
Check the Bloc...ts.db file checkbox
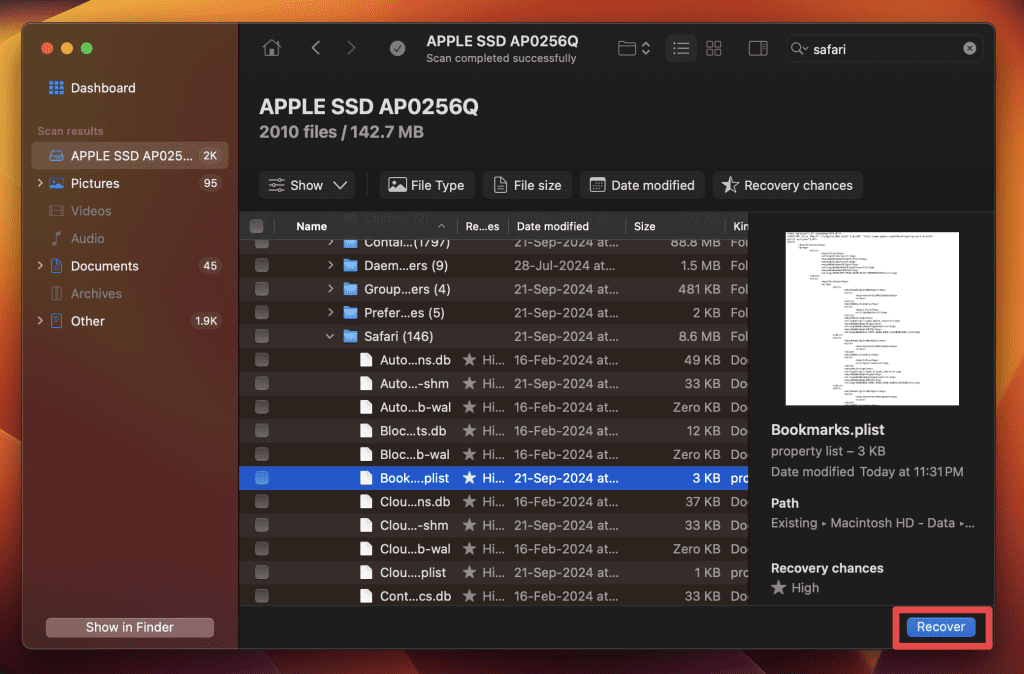[x=262, y=430]
